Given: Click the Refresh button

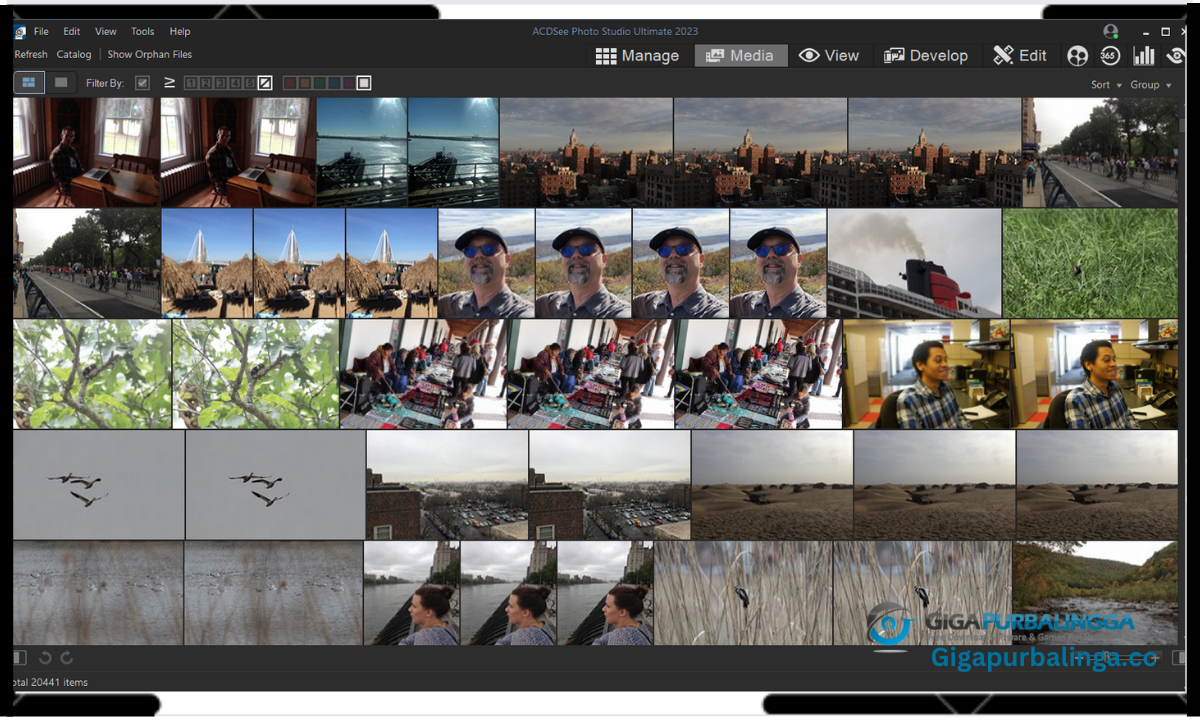Looking at the screenshot, I should (30, 55).
